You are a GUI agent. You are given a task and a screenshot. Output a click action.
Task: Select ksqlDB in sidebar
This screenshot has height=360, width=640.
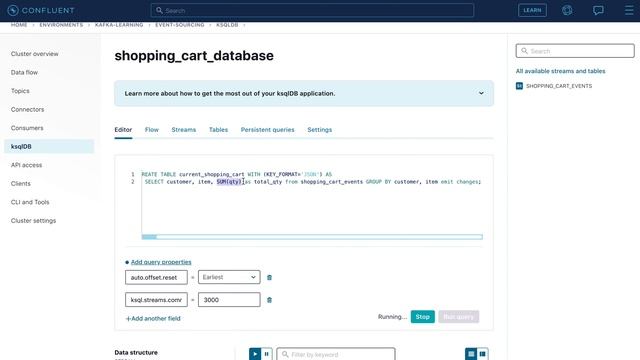pos(49,147)
